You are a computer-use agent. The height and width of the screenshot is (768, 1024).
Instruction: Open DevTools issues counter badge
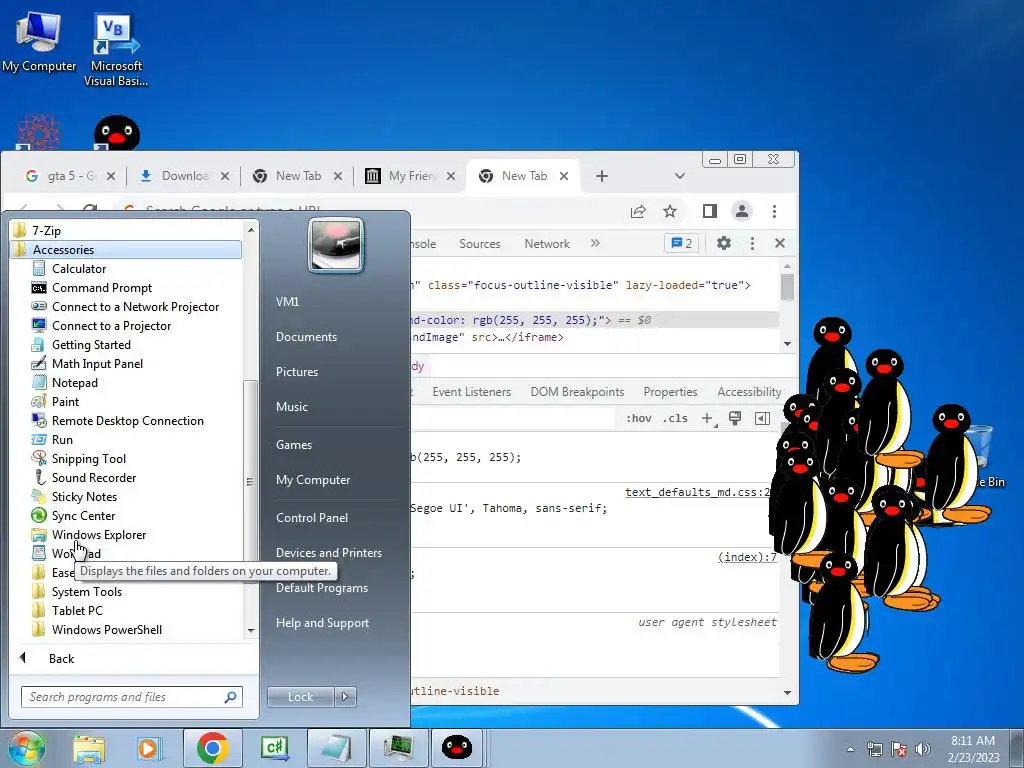tap(681, 243)
